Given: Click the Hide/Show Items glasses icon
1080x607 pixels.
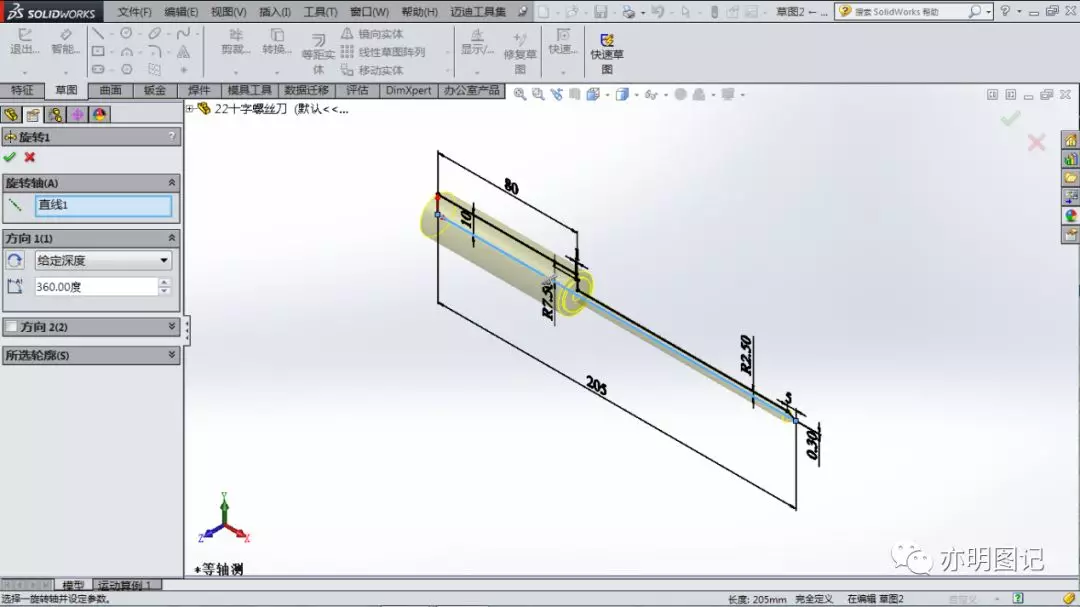Looking at the screenshot, I should coord(650,94).
